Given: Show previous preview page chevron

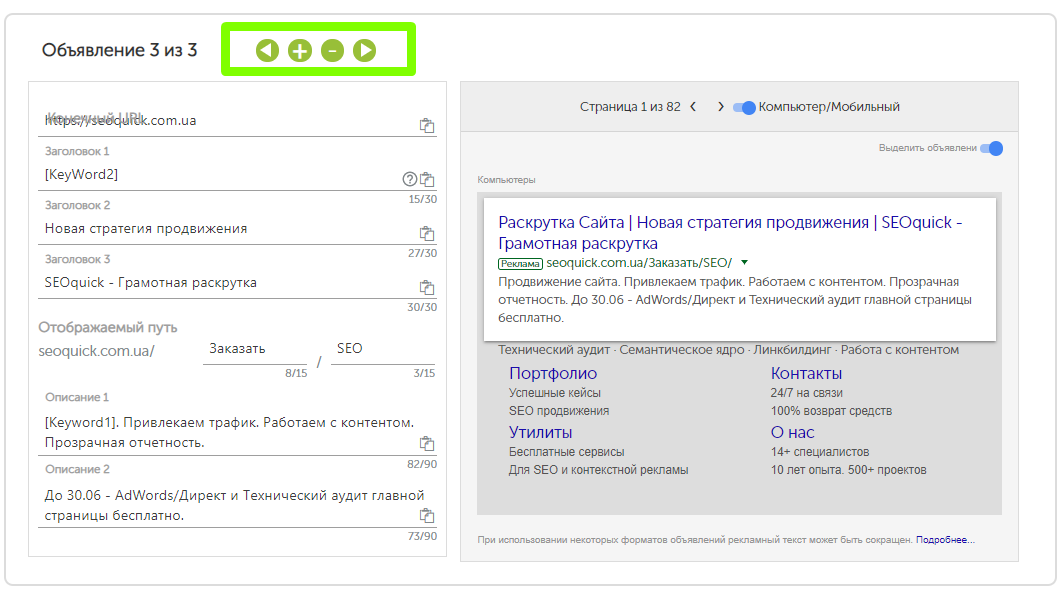Looking at the screenshot, I should pyautogui.click(x=693, y=106).
